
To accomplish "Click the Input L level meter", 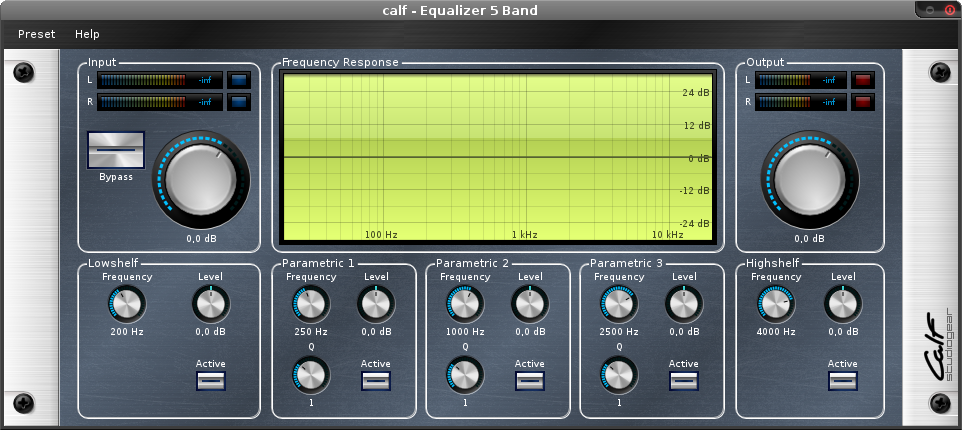I will [x=160, y=80].
